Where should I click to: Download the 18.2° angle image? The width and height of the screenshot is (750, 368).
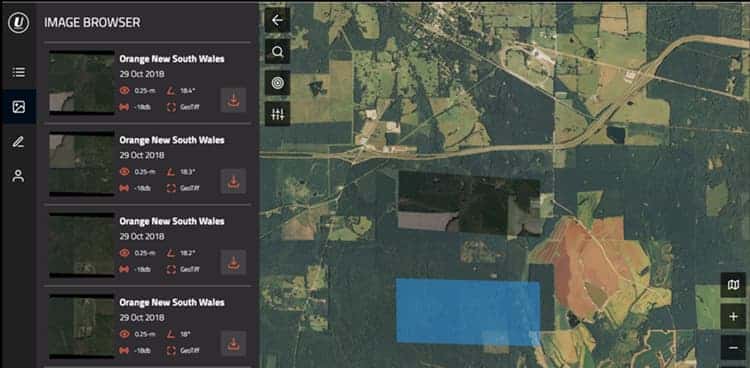pyautogui.click(x=233, y=262)
